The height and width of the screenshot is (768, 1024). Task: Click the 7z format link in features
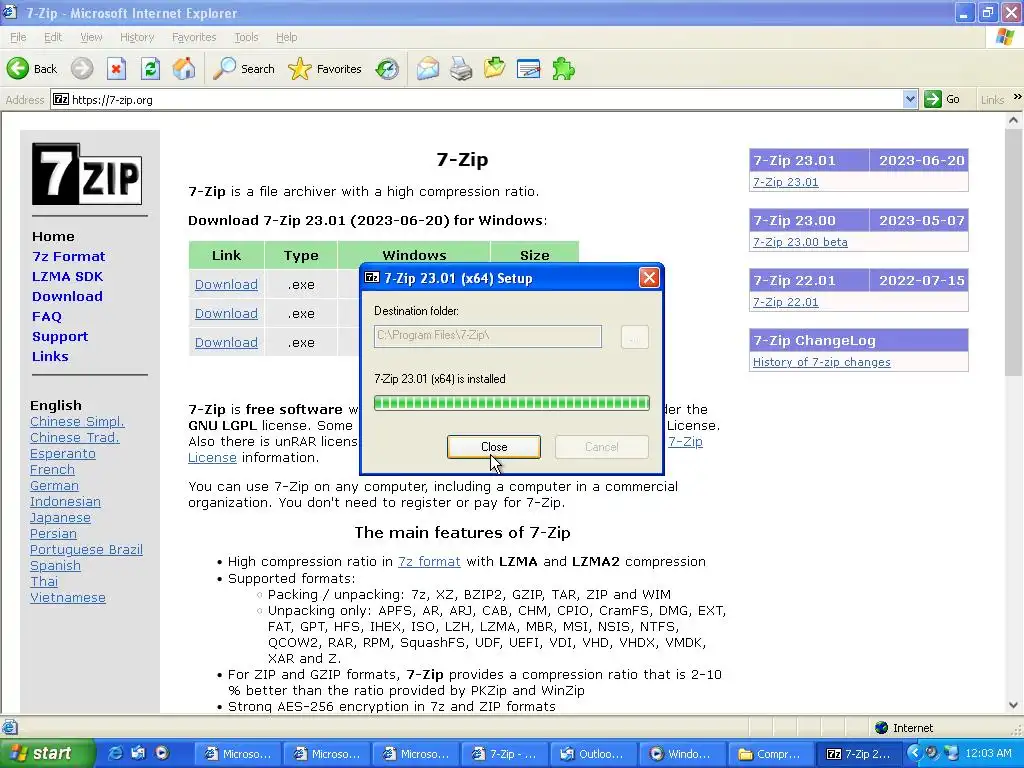tap(429, 562)
